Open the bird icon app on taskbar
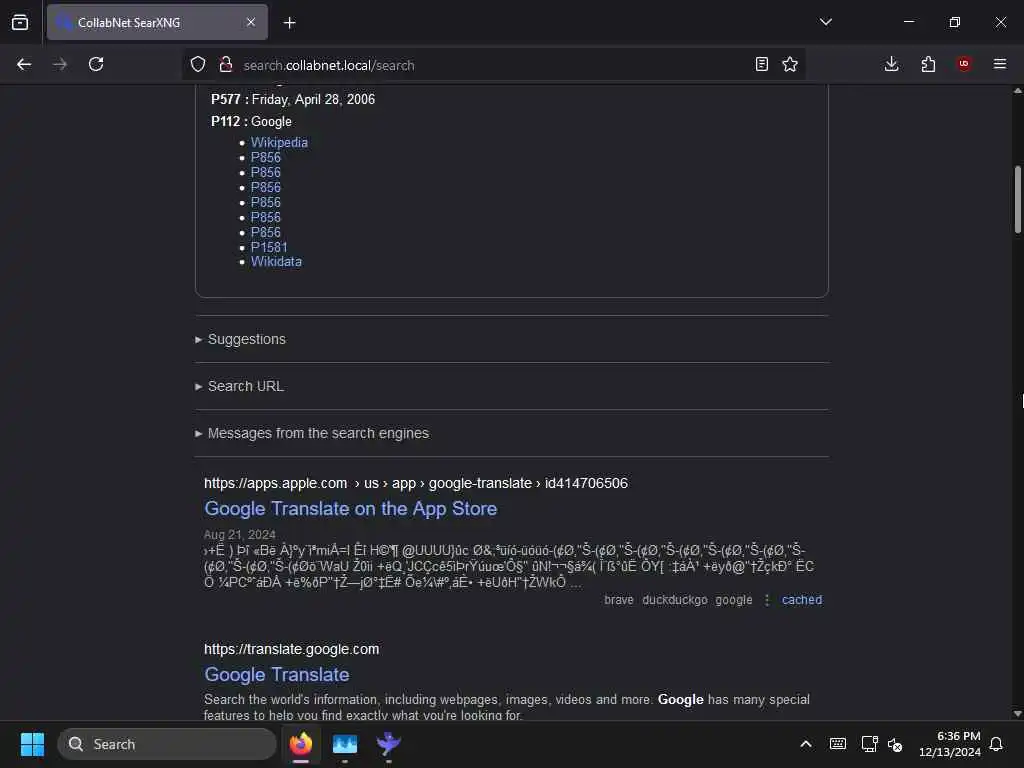1024x768 pixels. 389,744
